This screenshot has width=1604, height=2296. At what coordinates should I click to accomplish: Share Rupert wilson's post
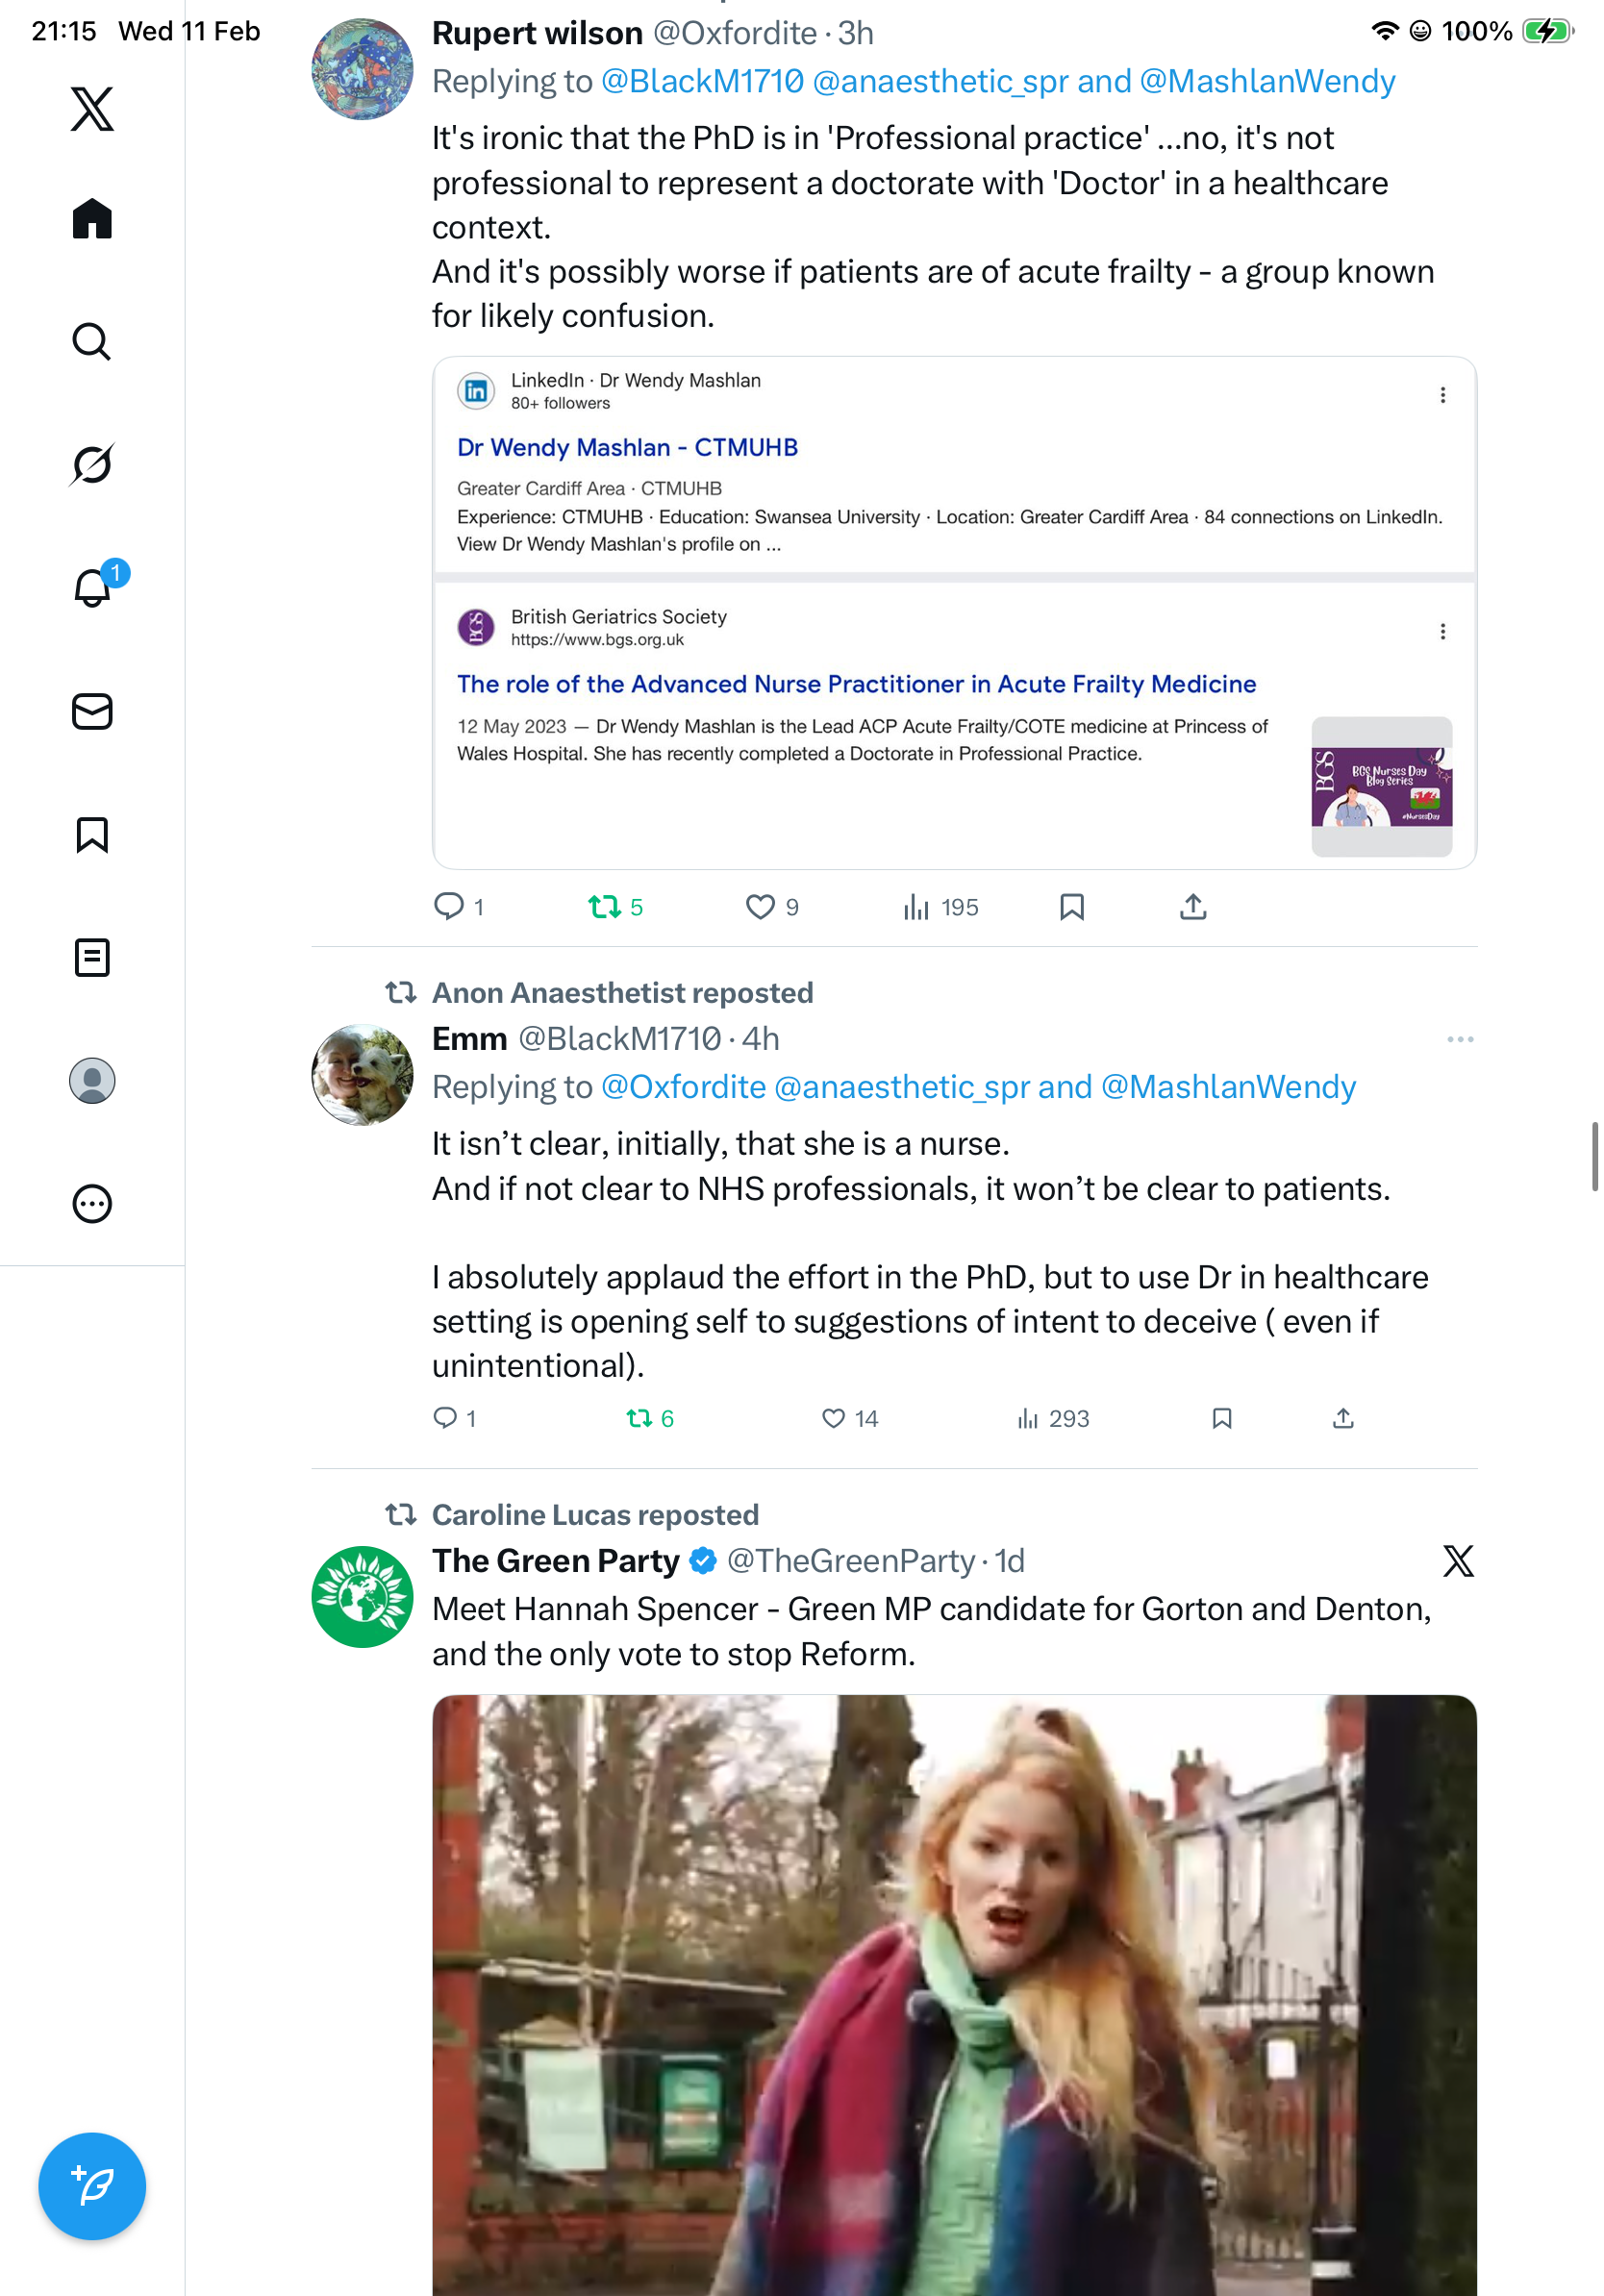1193,907
